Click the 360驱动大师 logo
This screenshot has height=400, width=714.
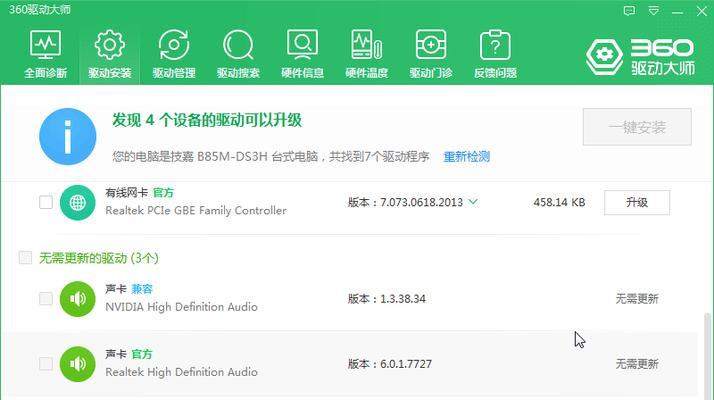click(x=640, y=56)
